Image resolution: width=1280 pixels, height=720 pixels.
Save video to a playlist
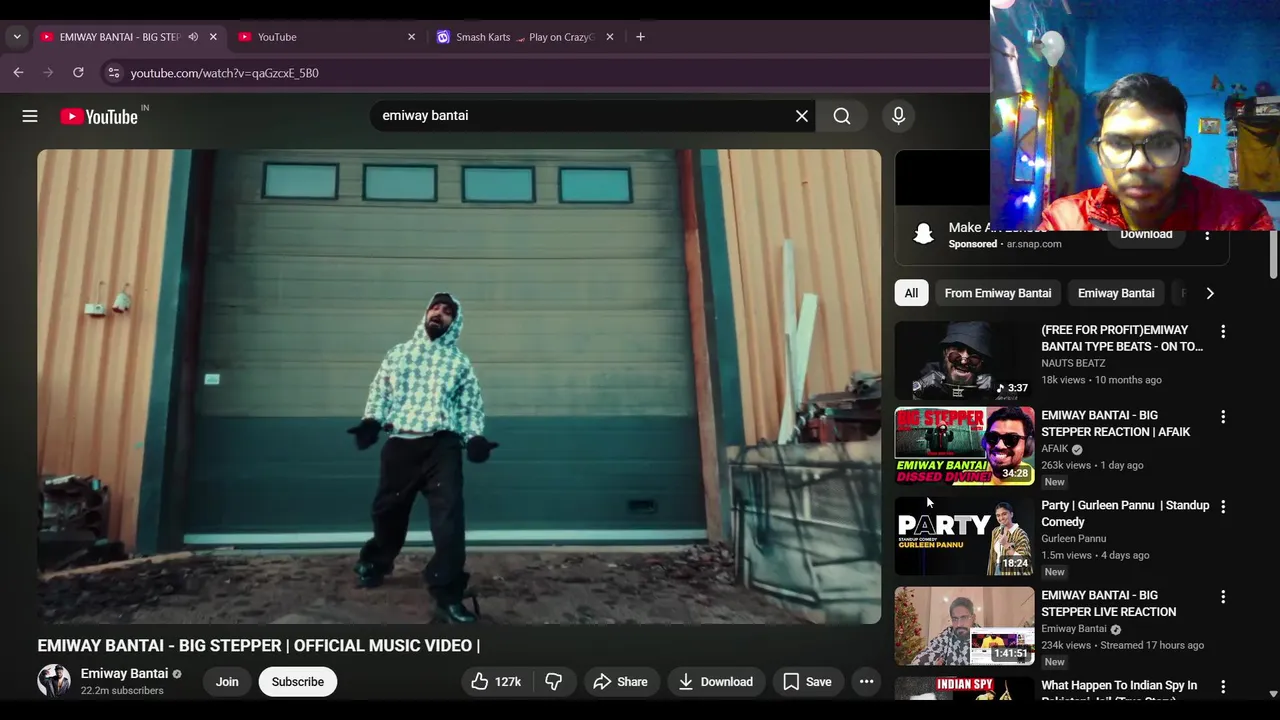[807, 682]
